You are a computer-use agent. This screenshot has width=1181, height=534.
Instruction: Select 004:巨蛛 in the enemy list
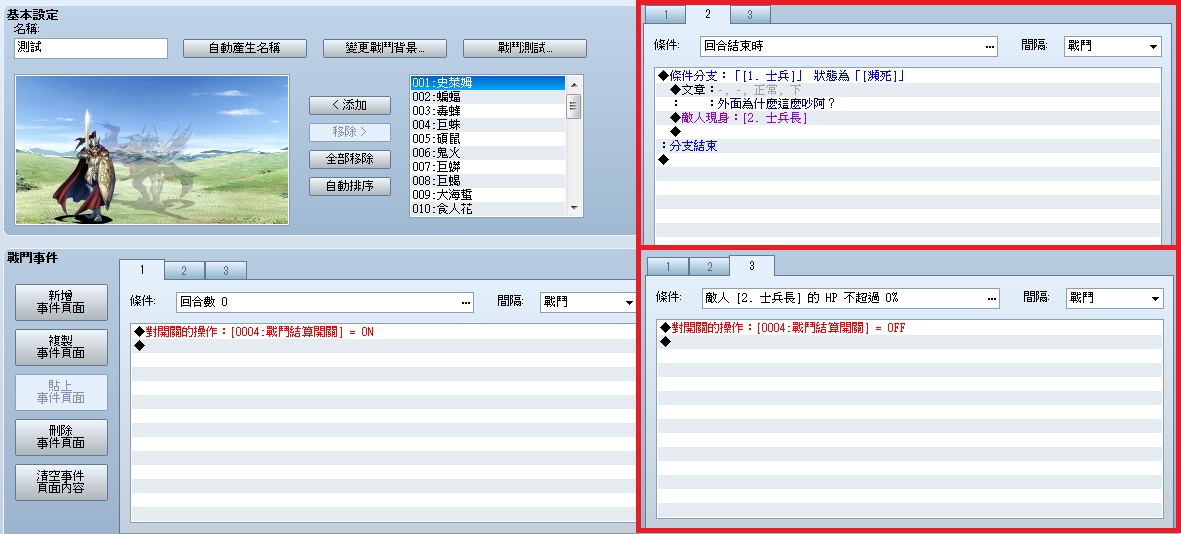click(x=488, y=125)
